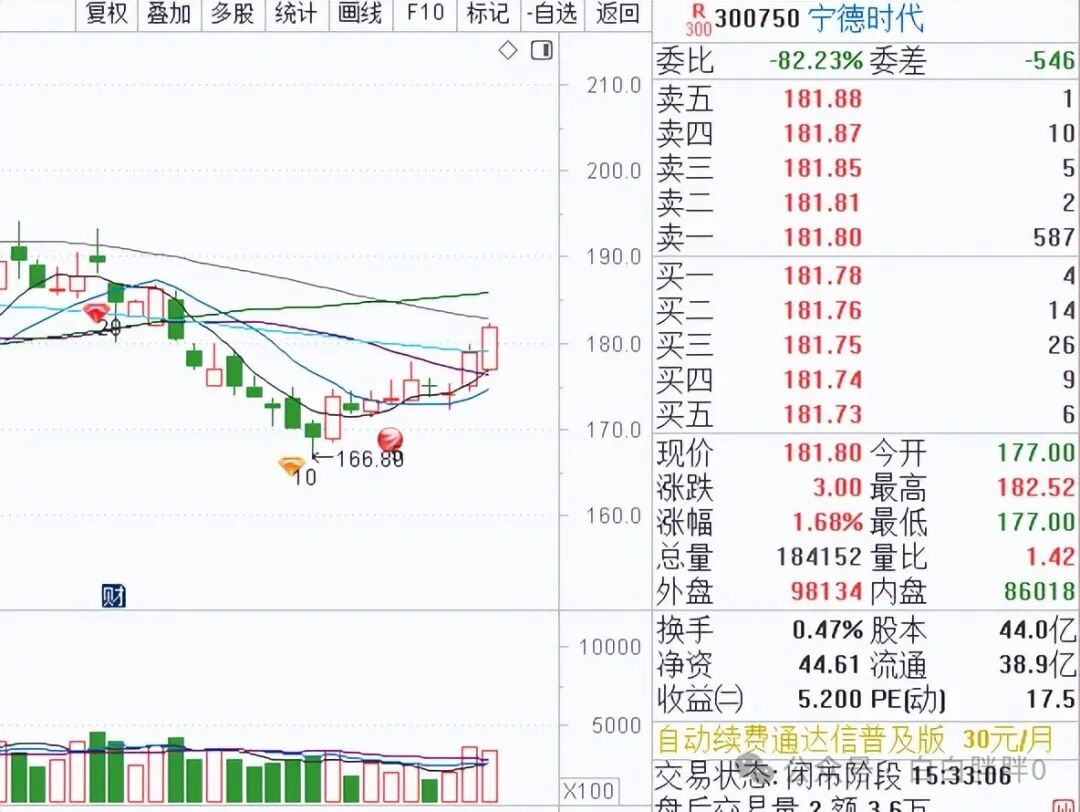Click the 现价 value 181.80
Image resolution: width=1080 pixels, height=812 pixels.
[823, 453]
